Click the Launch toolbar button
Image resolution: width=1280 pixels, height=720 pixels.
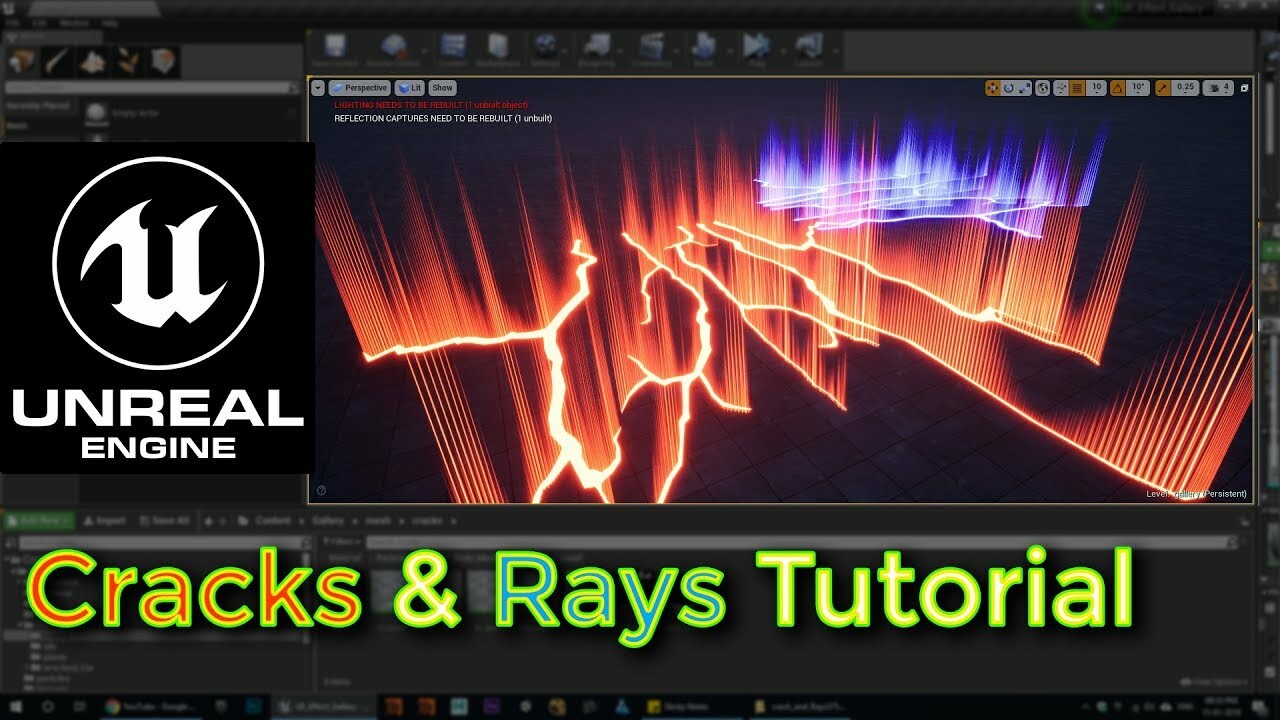coord(808,48)
